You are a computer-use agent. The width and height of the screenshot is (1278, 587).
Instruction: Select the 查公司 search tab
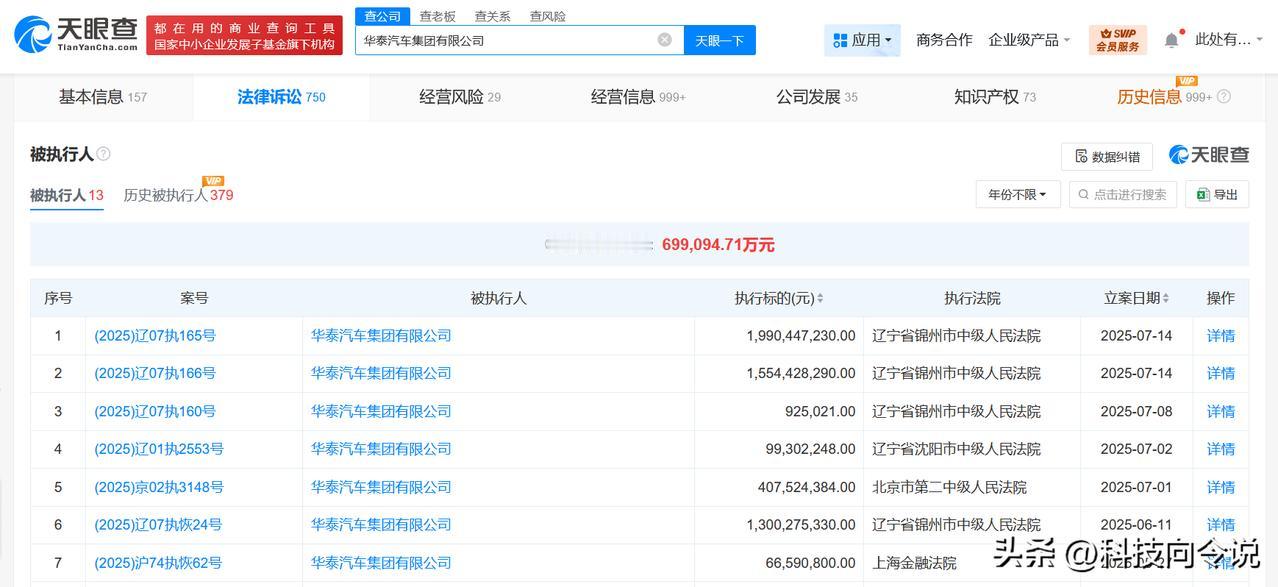(x=382, y=16)
